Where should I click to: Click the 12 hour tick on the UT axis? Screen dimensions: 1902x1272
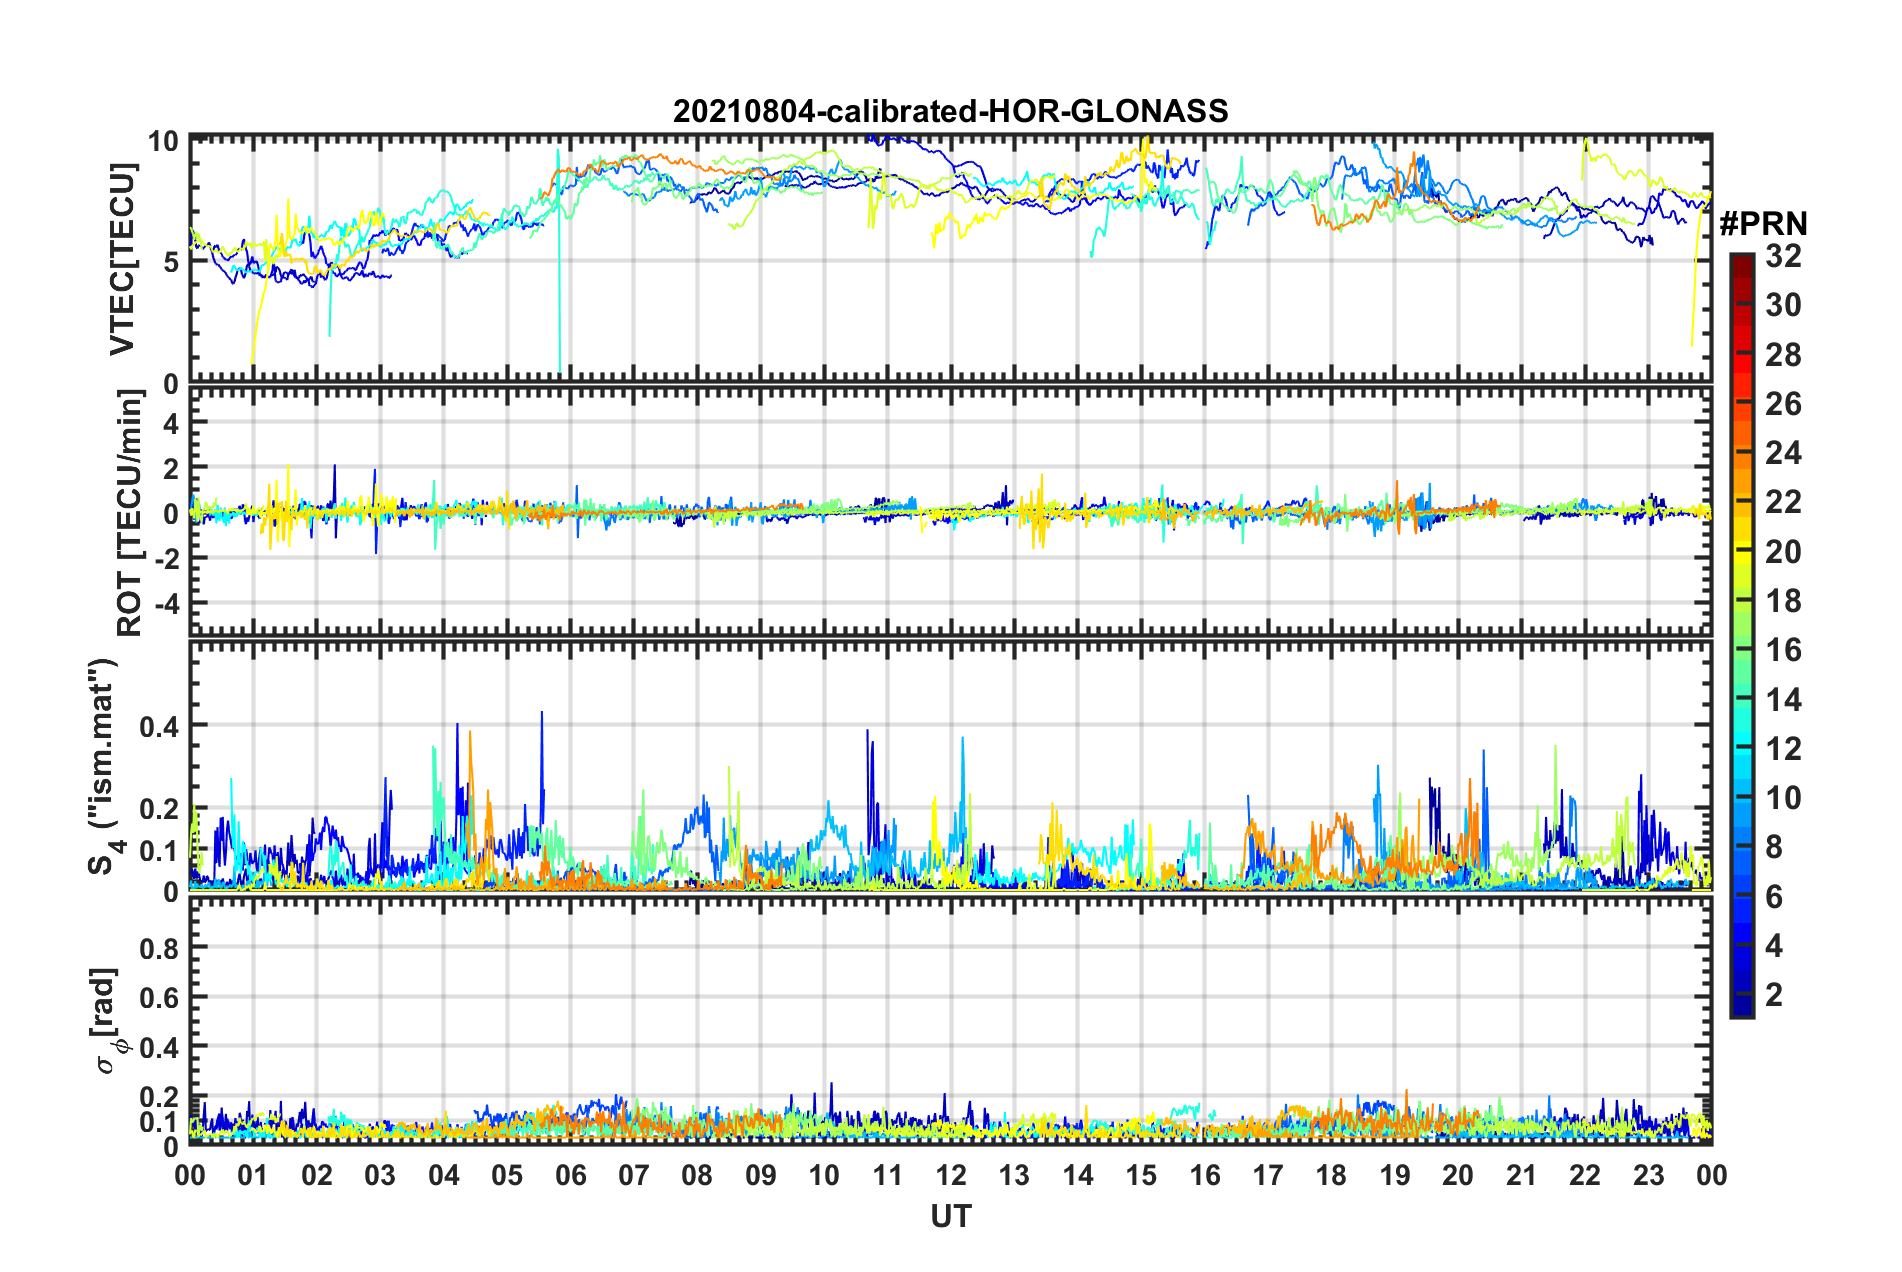[951, 1175]
